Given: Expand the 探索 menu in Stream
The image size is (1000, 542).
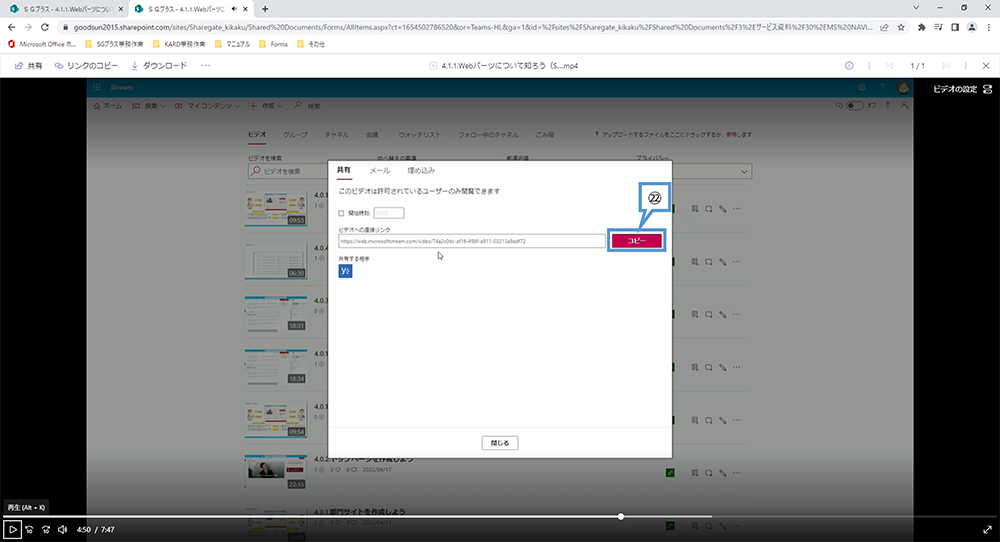Looking at the screenshot, I should tap(149, 106).
